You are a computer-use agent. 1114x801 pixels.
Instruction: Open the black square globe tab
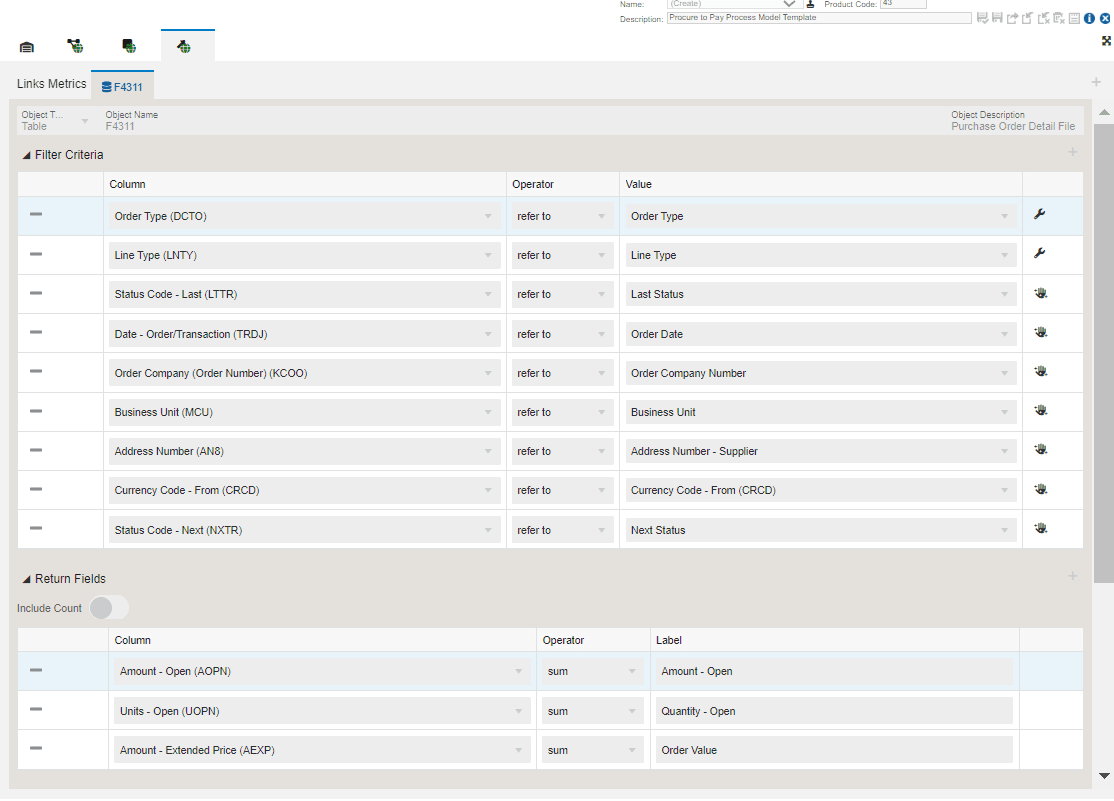coord(129,46)
